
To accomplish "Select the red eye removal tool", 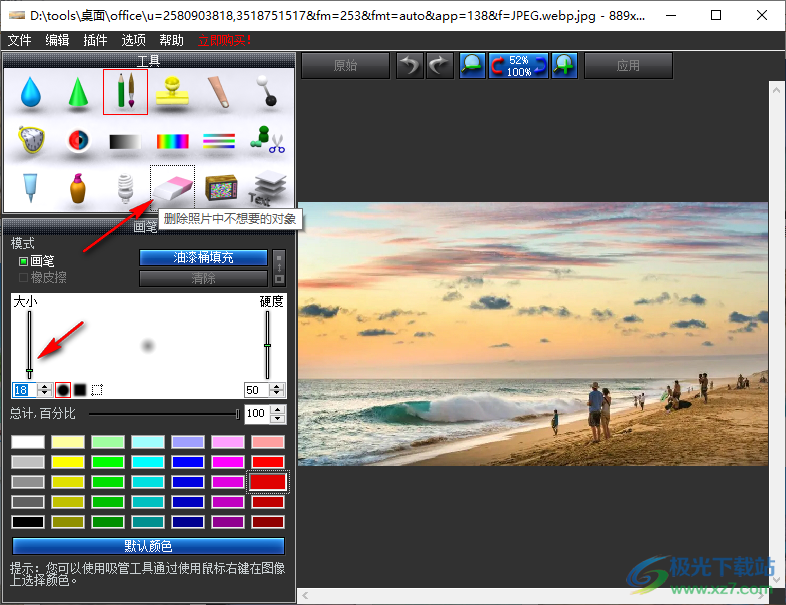I will coord(78,140).
